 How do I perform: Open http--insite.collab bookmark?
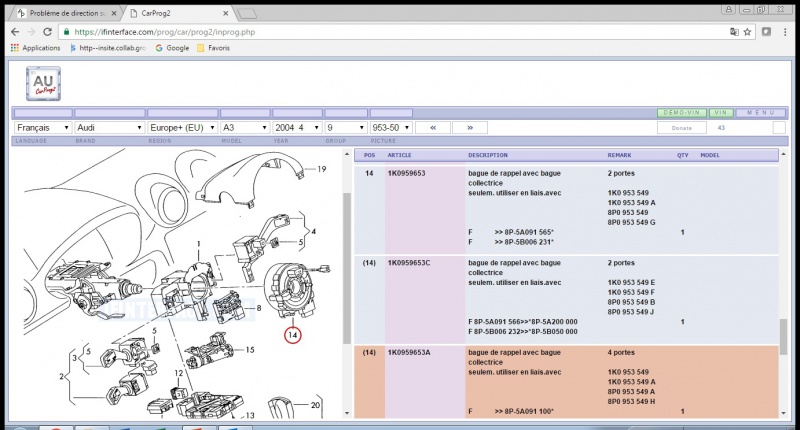[108, 48]
